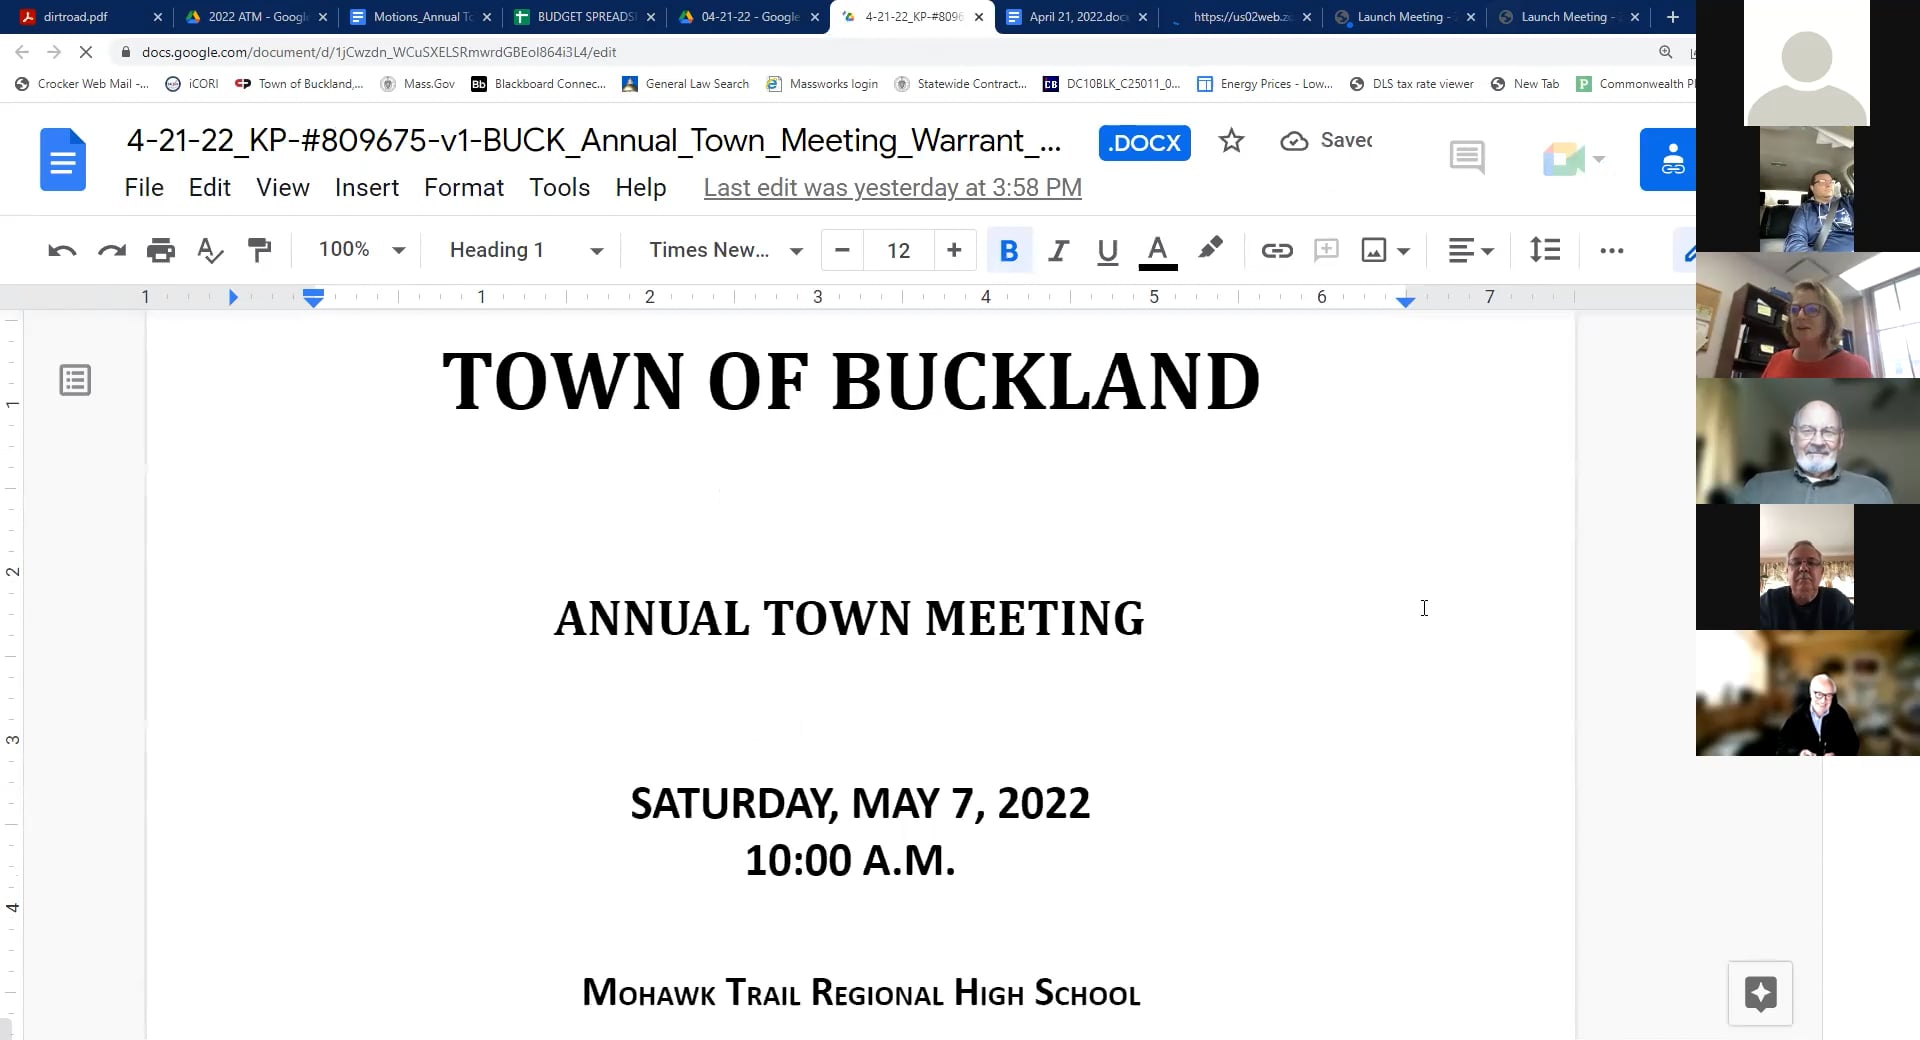This screenshot has height=1040, width=1920.
Task: Toggle italic formatting
Action: [1058, 250]
